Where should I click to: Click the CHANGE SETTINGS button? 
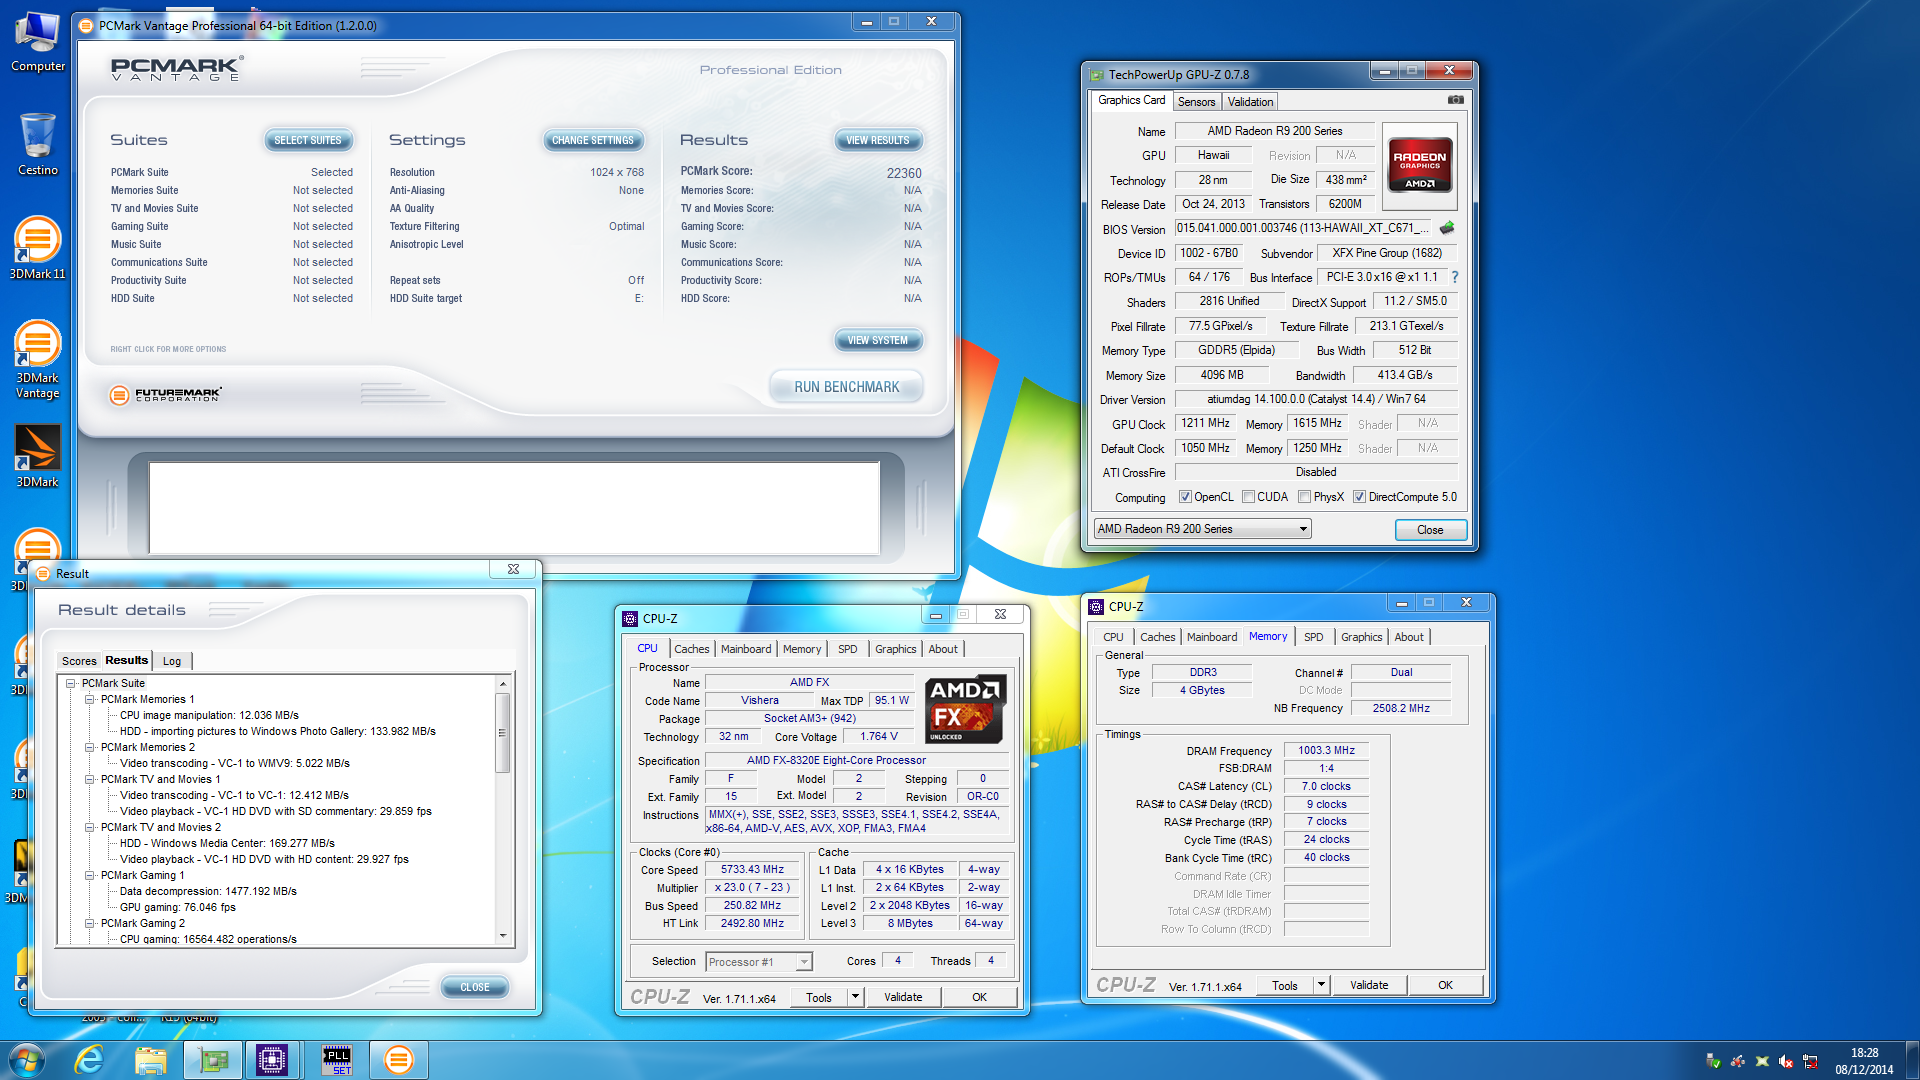click(x=593, y=141)
